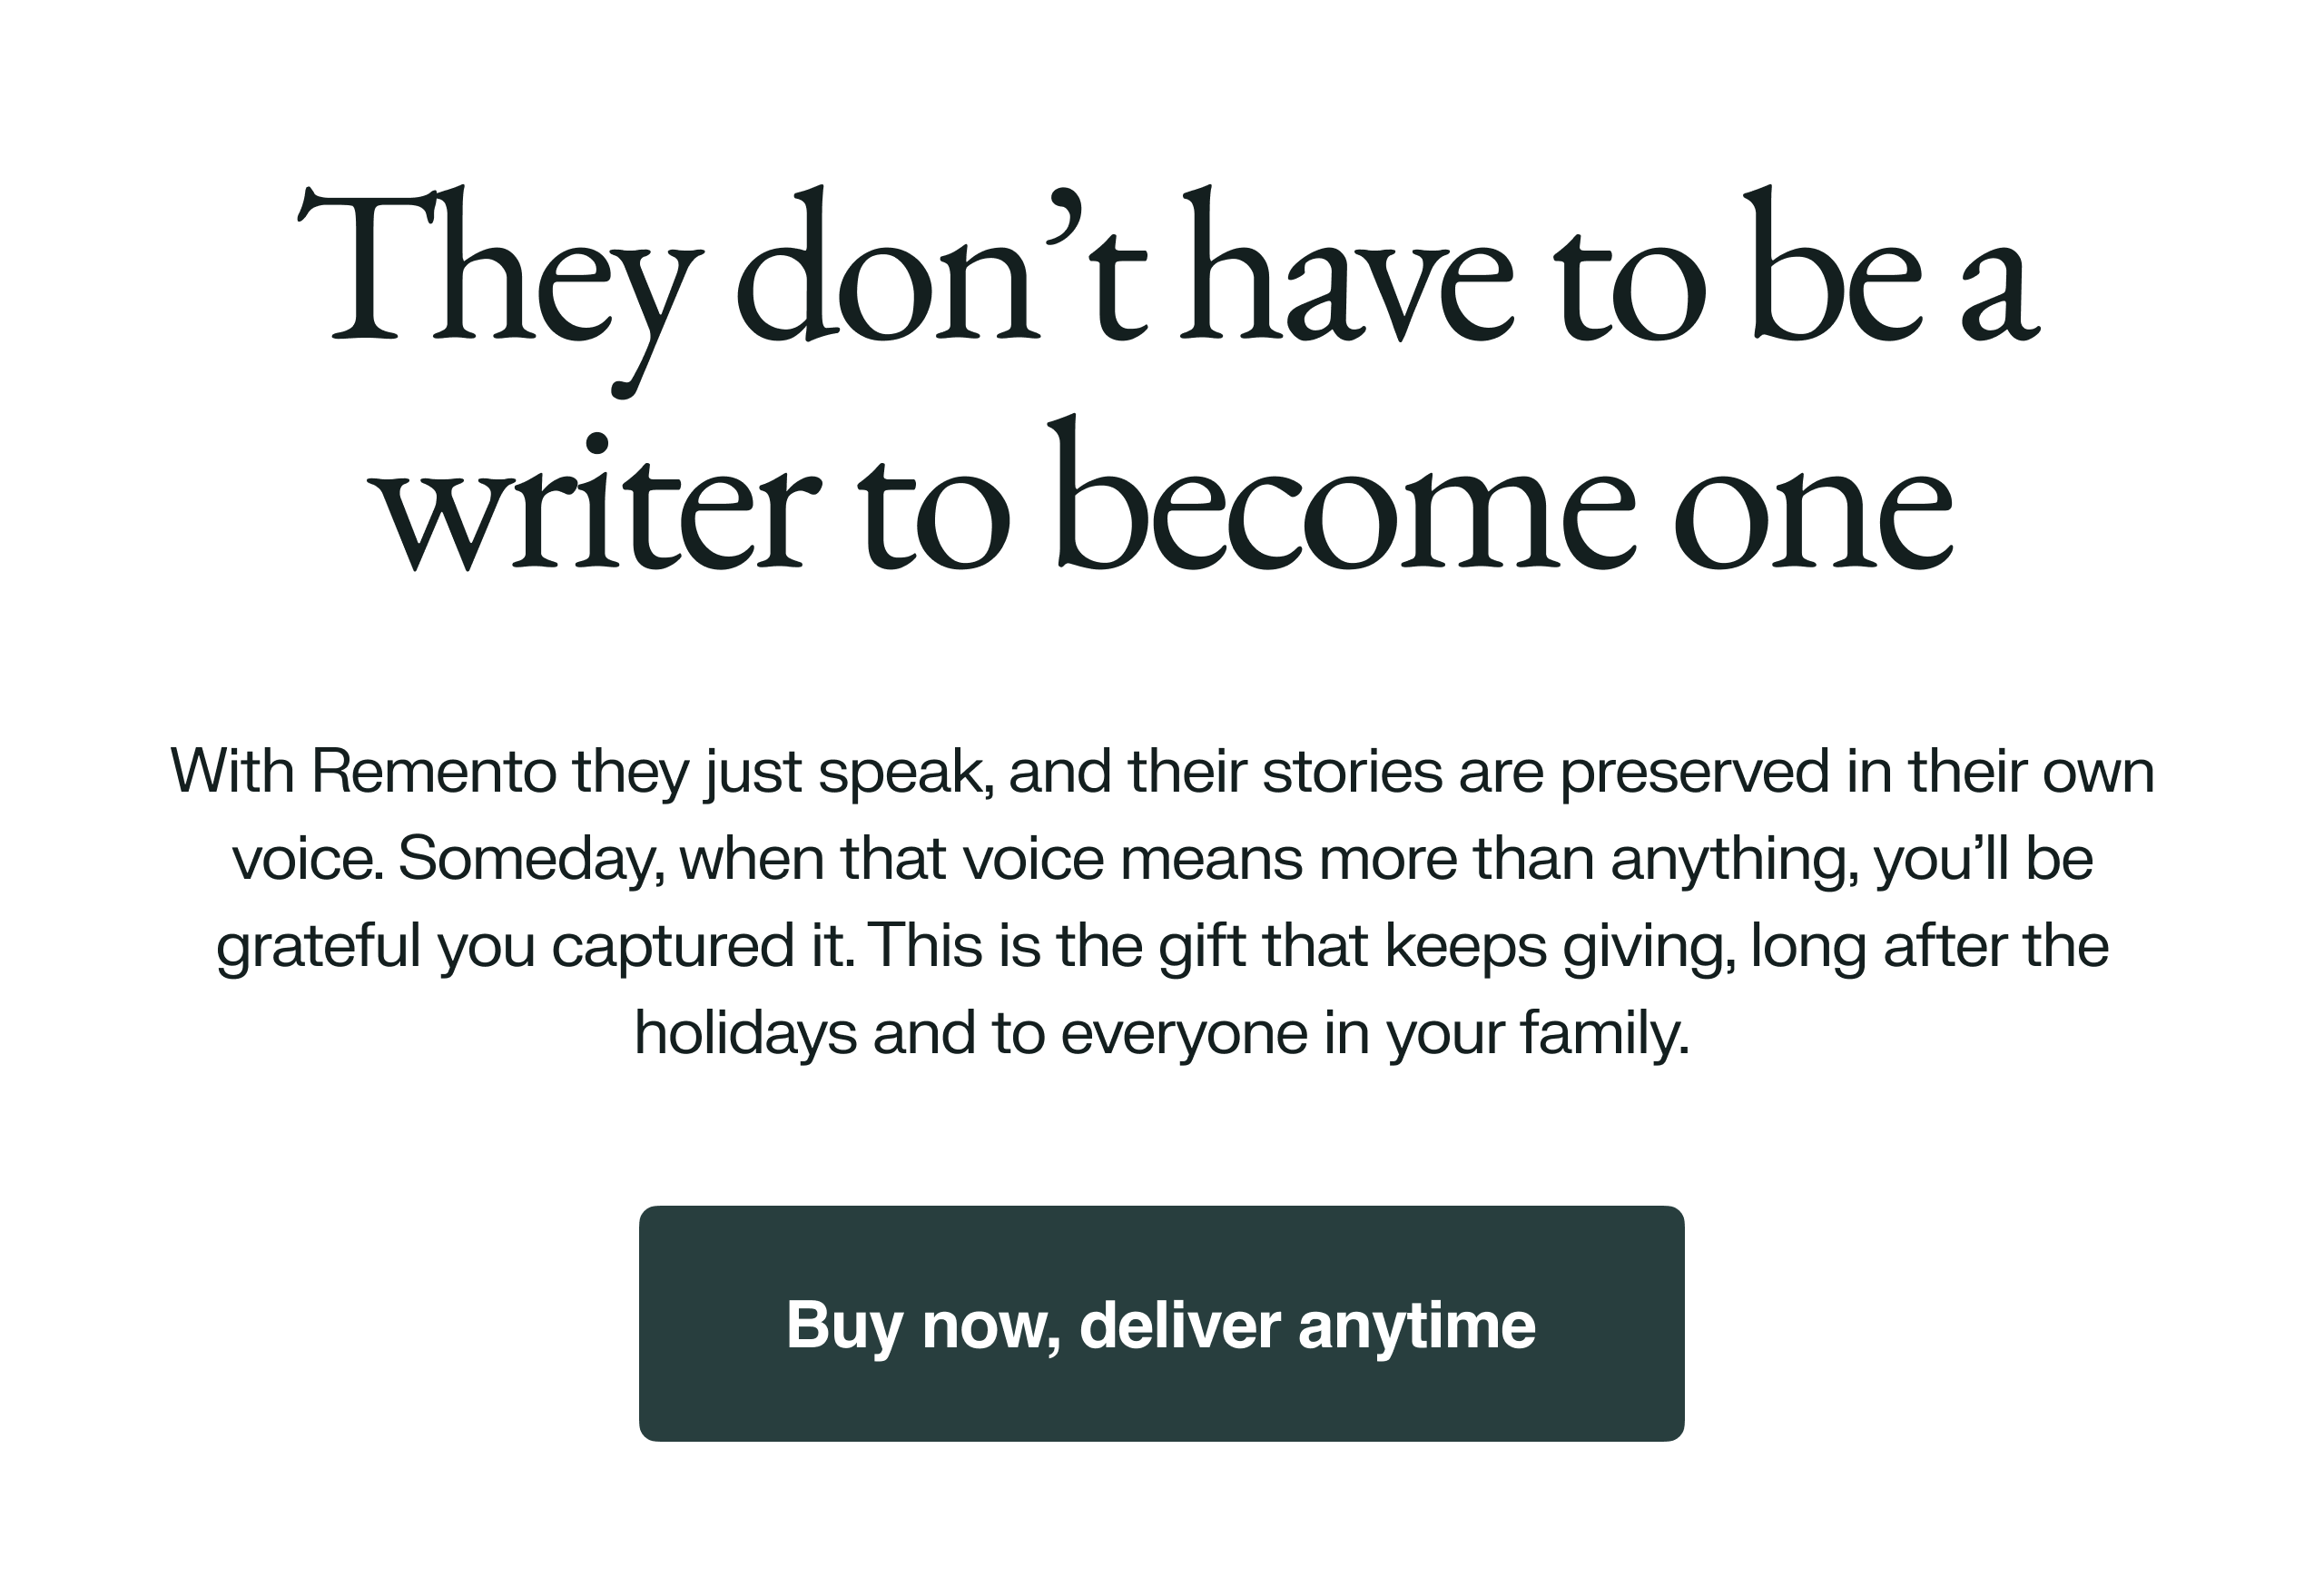Click the word "everyone" in the last line
2324x1587 pixels.
coord(1183,1033)
